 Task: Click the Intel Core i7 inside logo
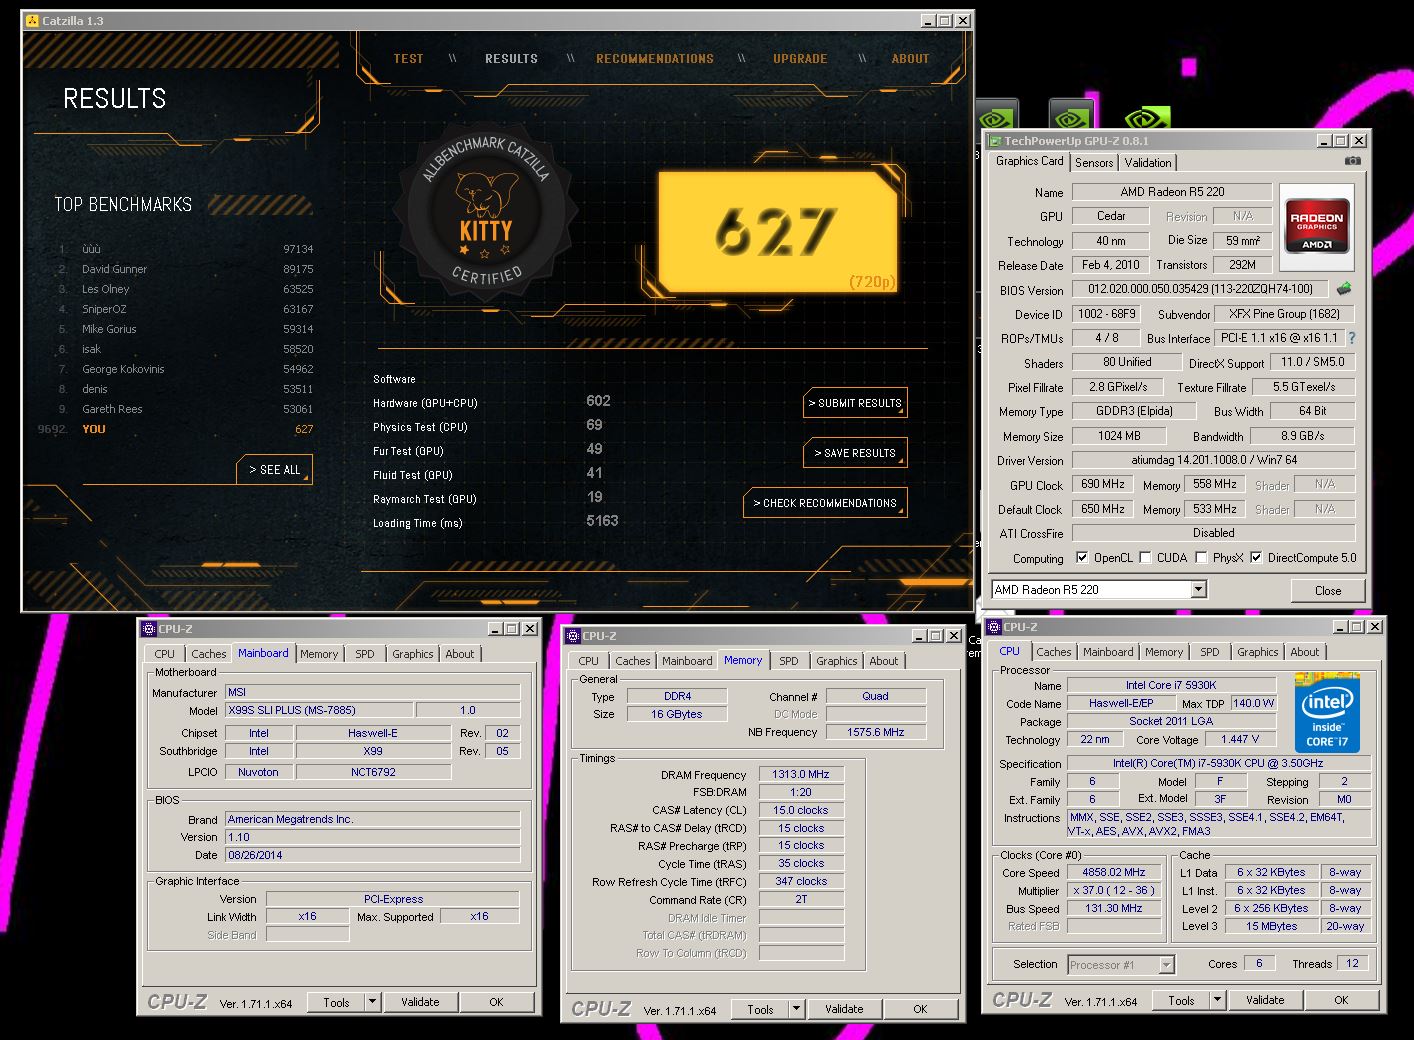pos(1327,713)
